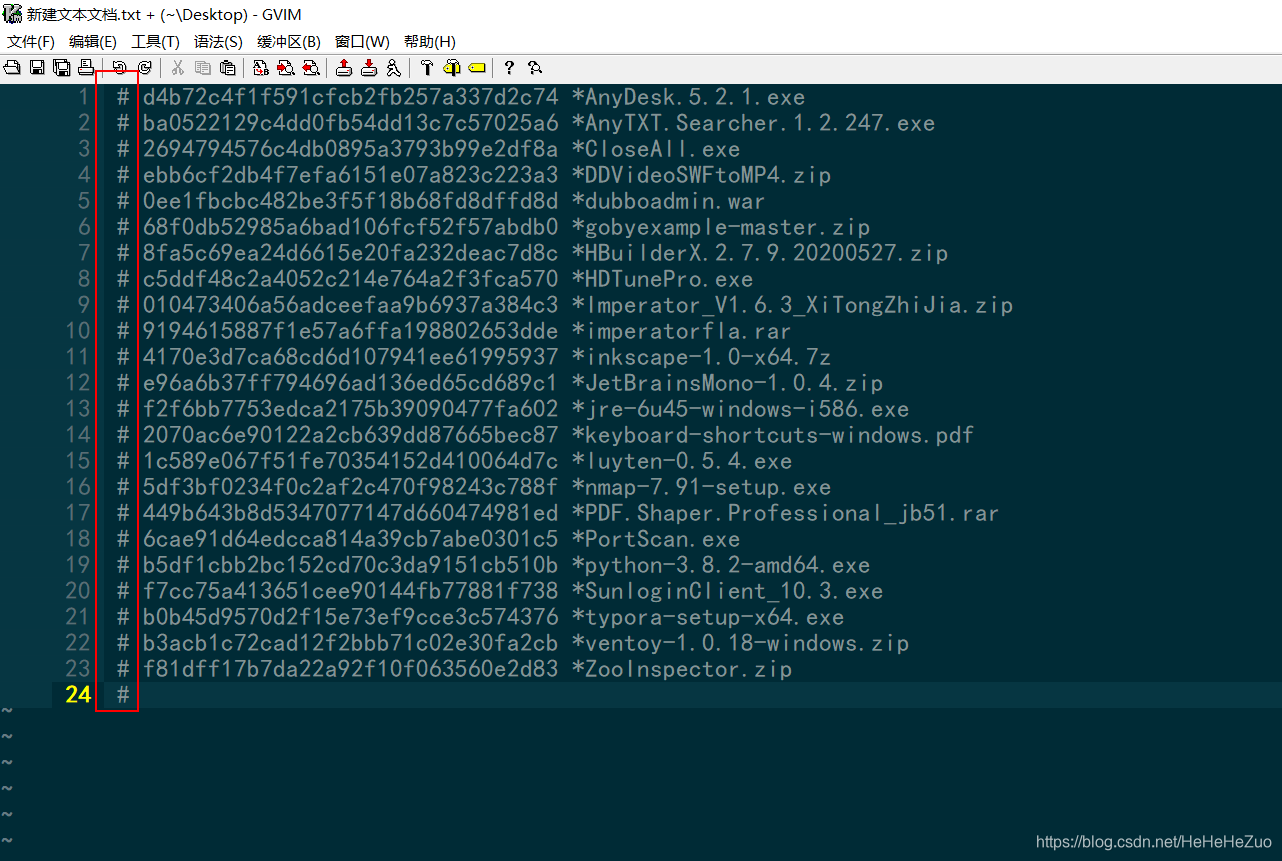Open the 缓冲区(B) menu
The image size is (1282, 861).
tap(289, 41)
